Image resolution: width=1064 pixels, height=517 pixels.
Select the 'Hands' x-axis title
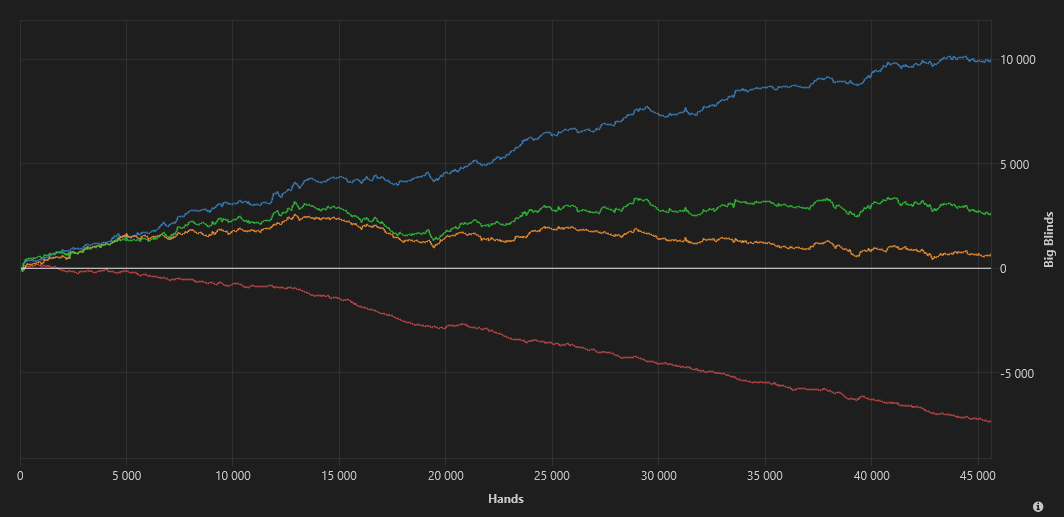coord(506,499)
